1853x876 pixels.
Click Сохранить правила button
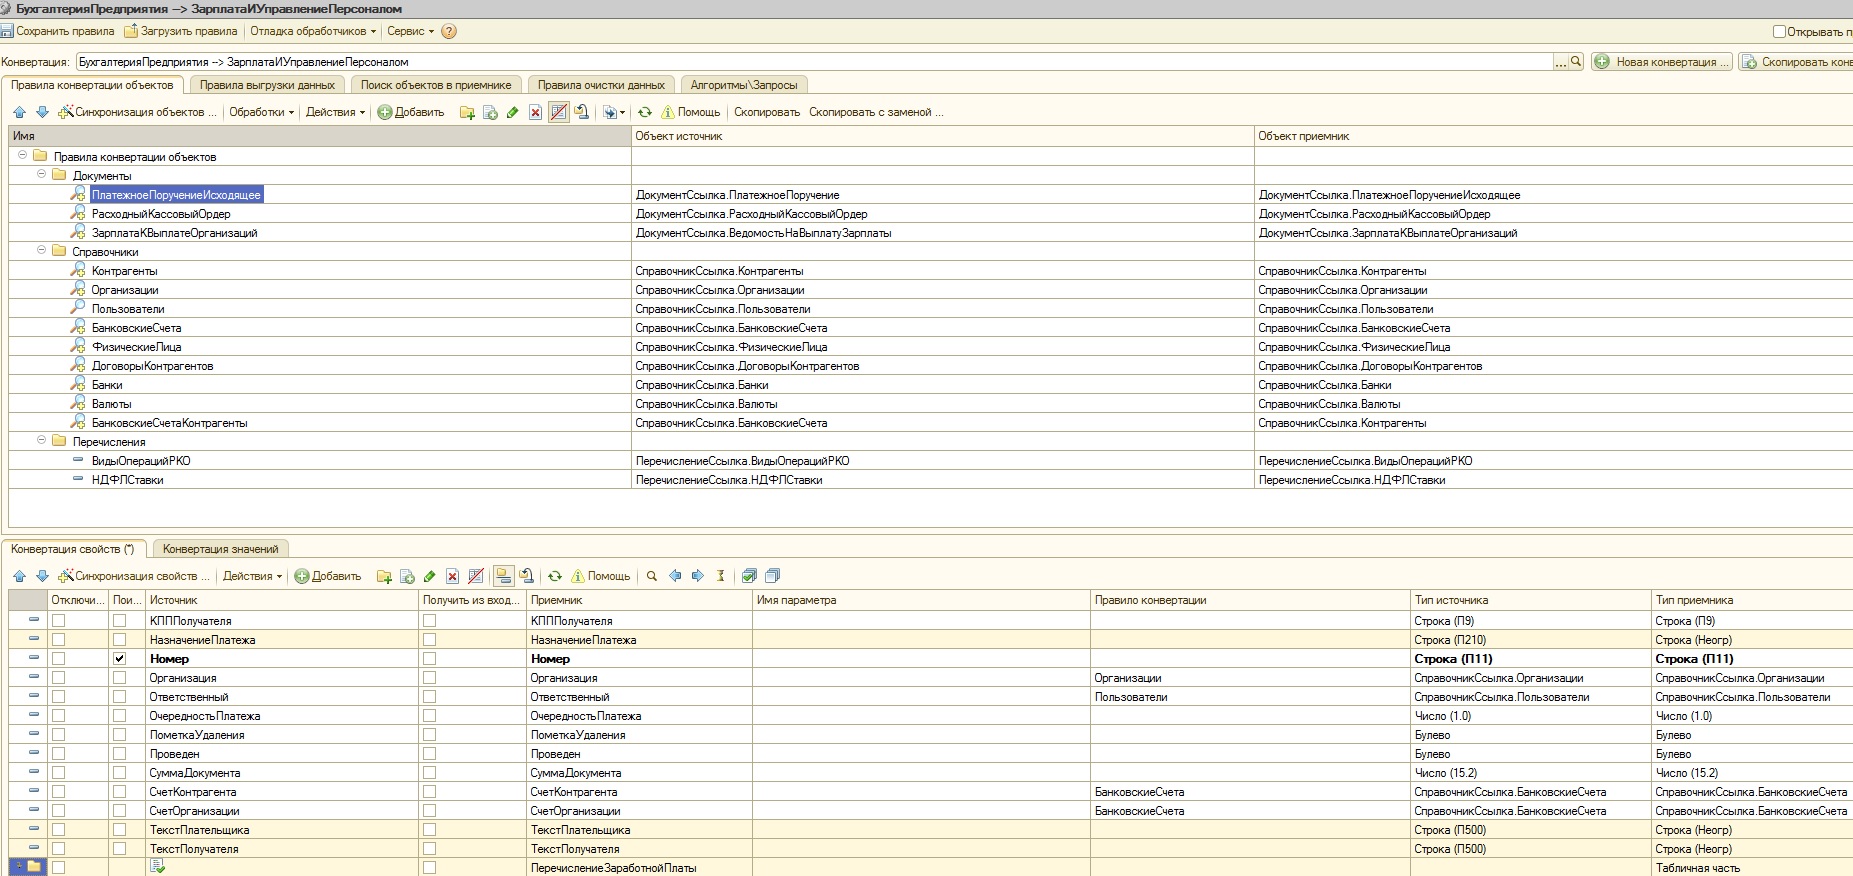coord(58,31)
